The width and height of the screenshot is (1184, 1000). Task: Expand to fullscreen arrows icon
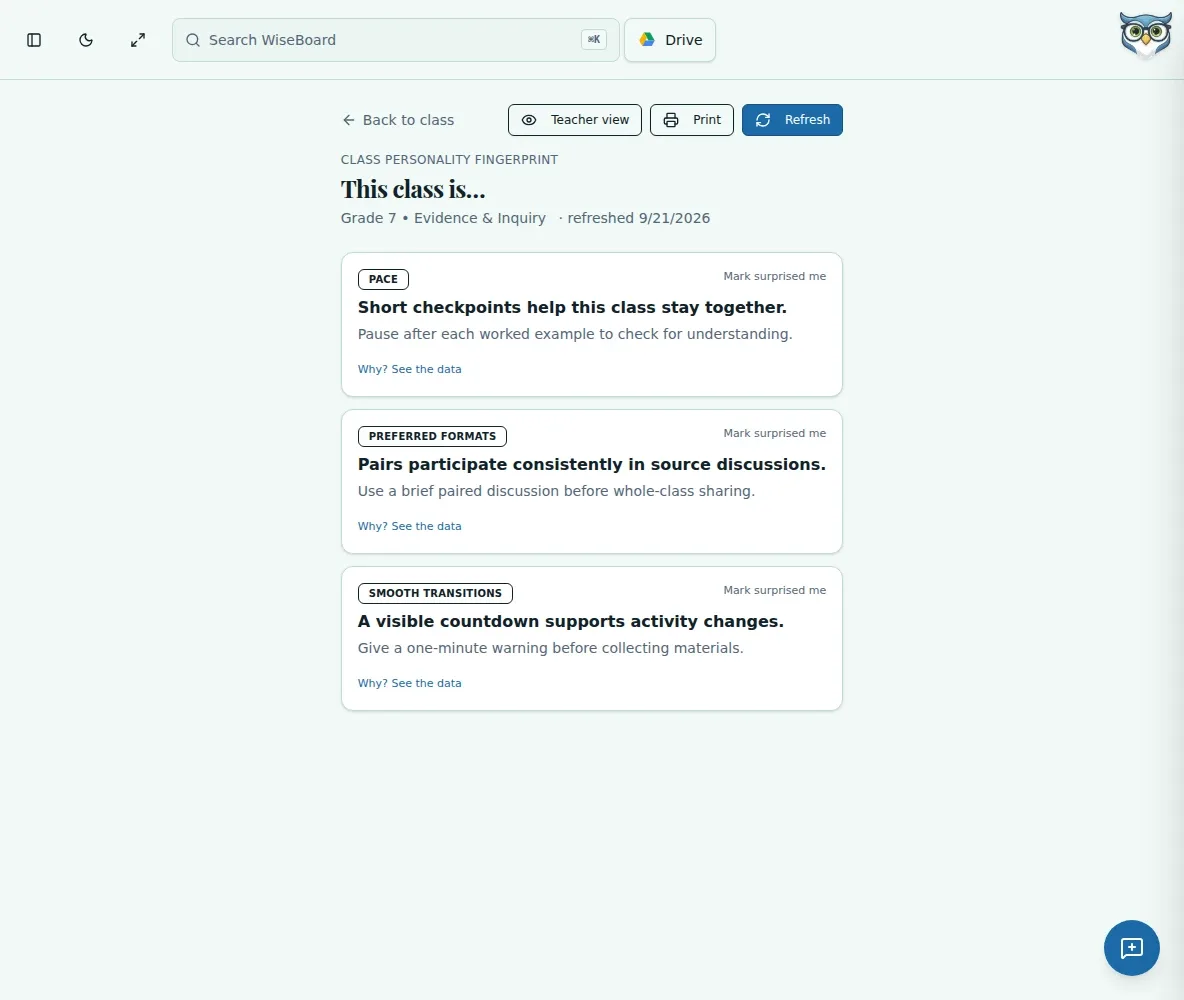[137, 40]
